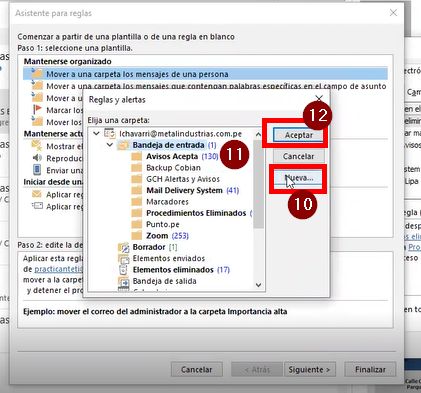
Task: Click the GCH Alertas y Avisos folder icon
Action: [137, 179]
